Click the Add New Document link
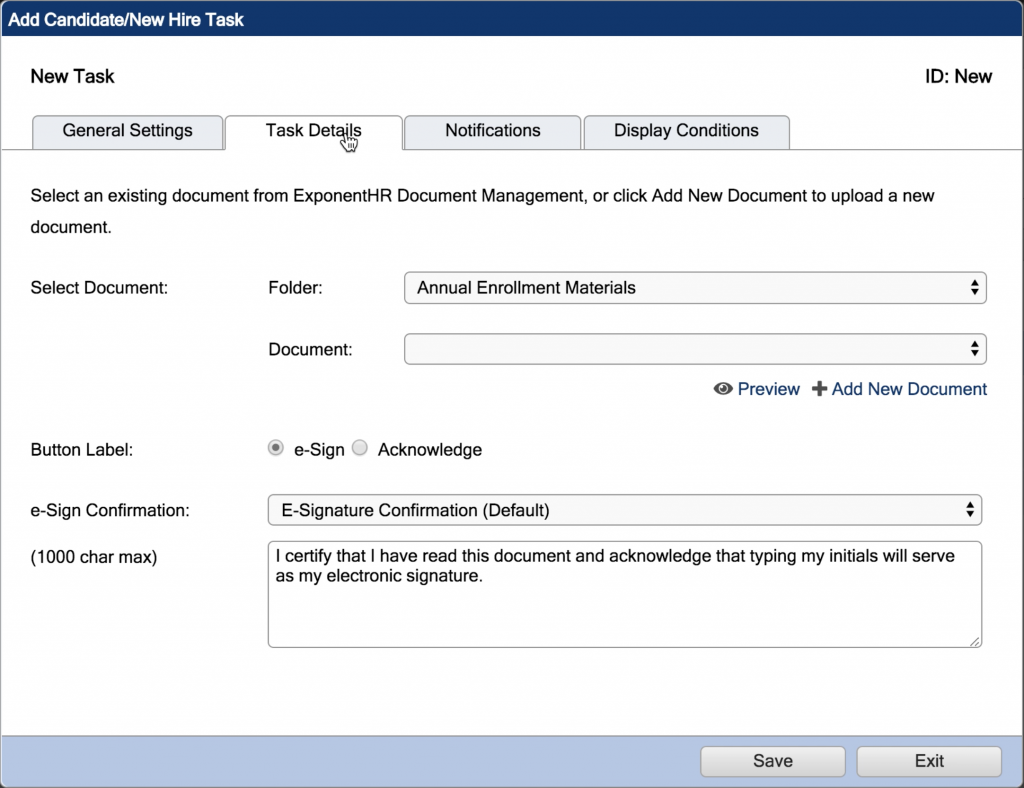Screen dimensions: 1024x788 pyautogui.click(x=909, y=389)
